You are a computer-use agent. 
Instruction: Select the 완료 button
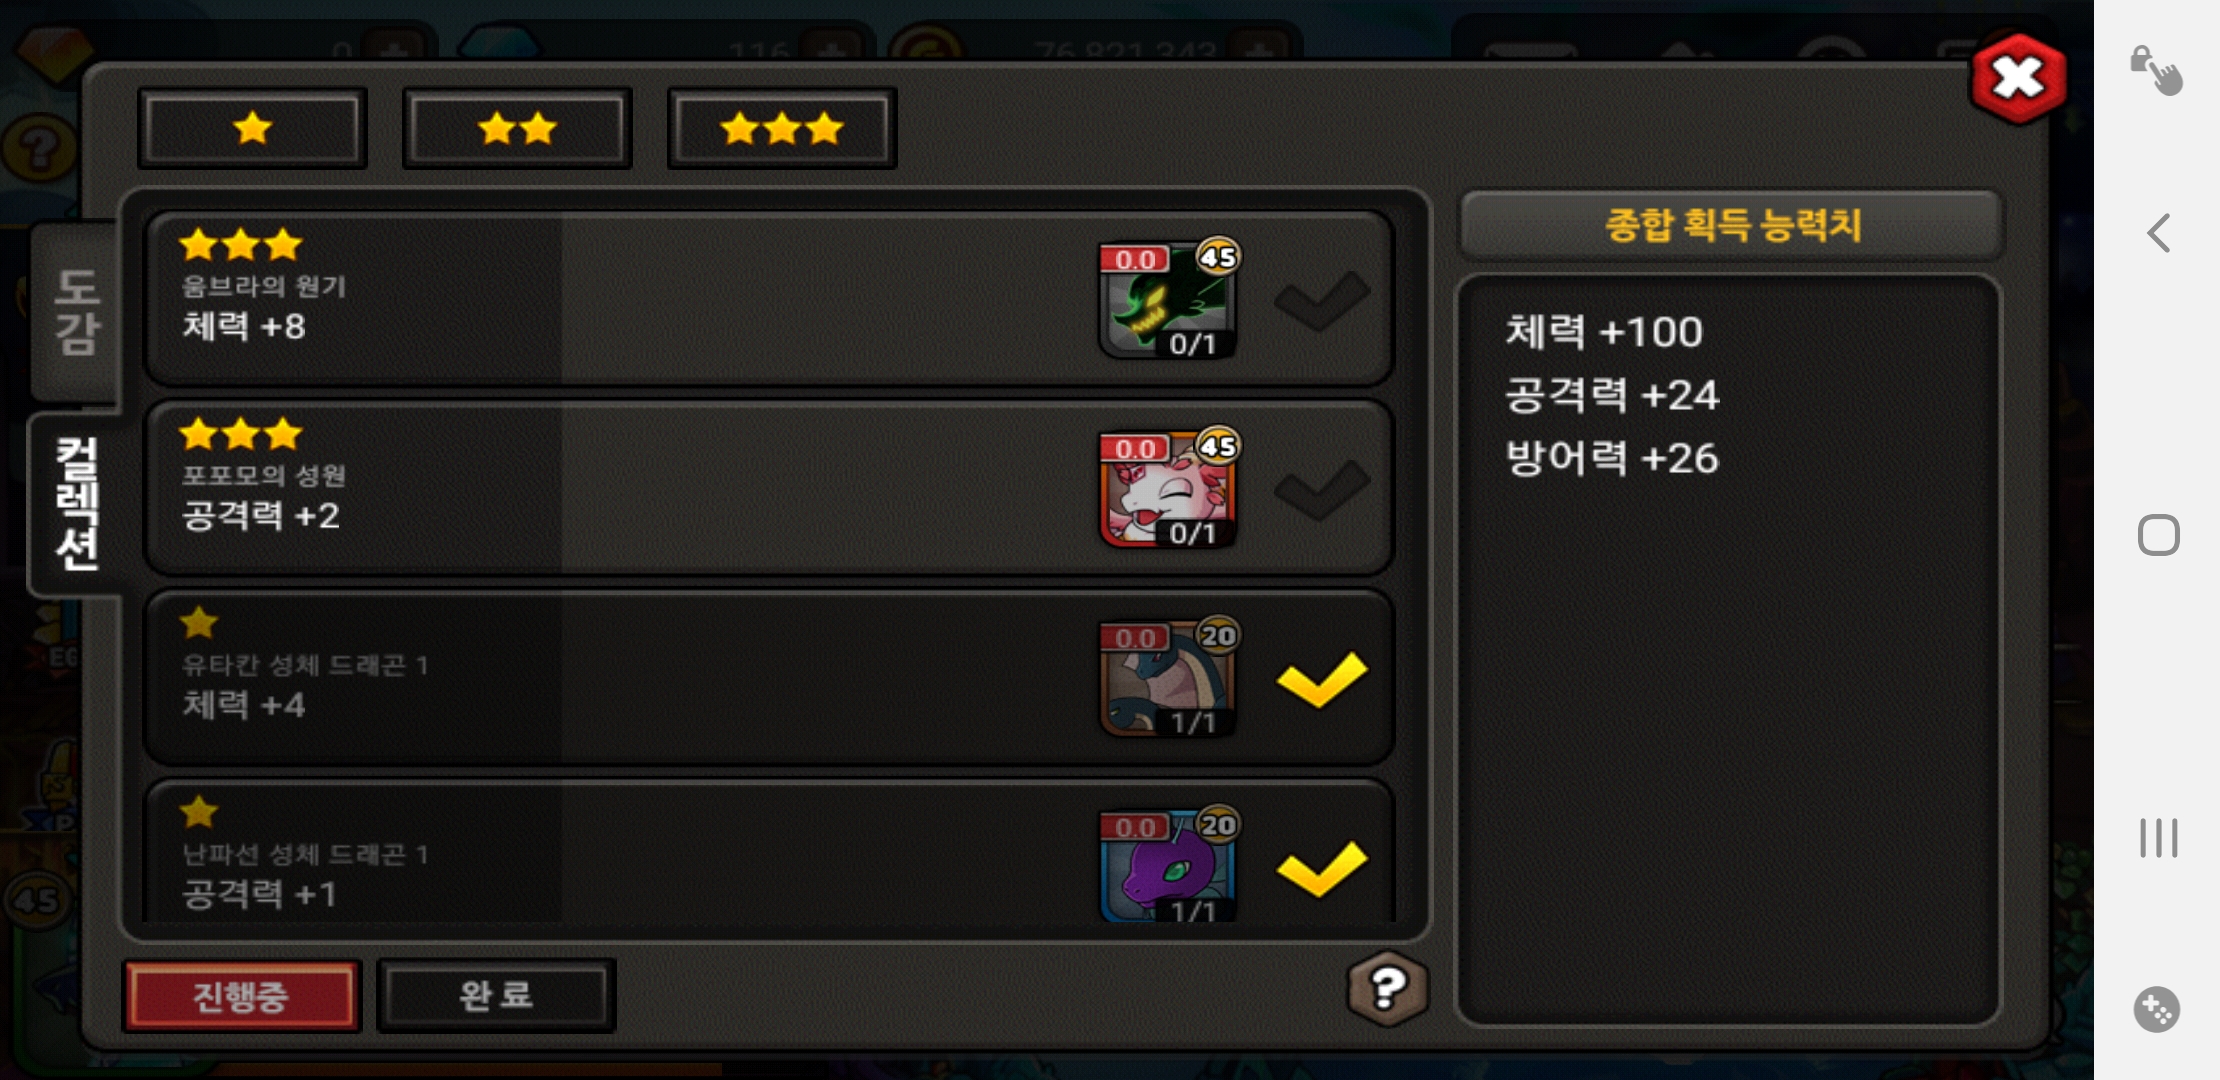496,996
